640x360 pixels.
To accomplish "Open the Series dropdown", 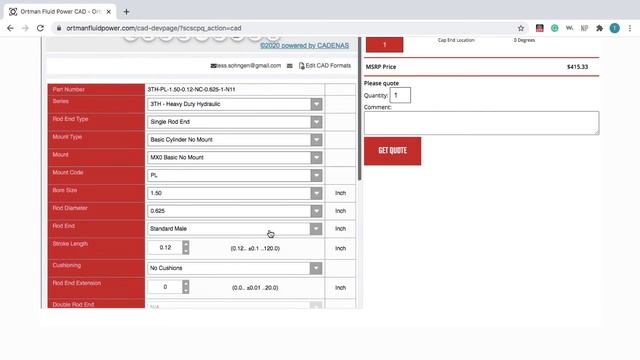I will coord(235,104).
